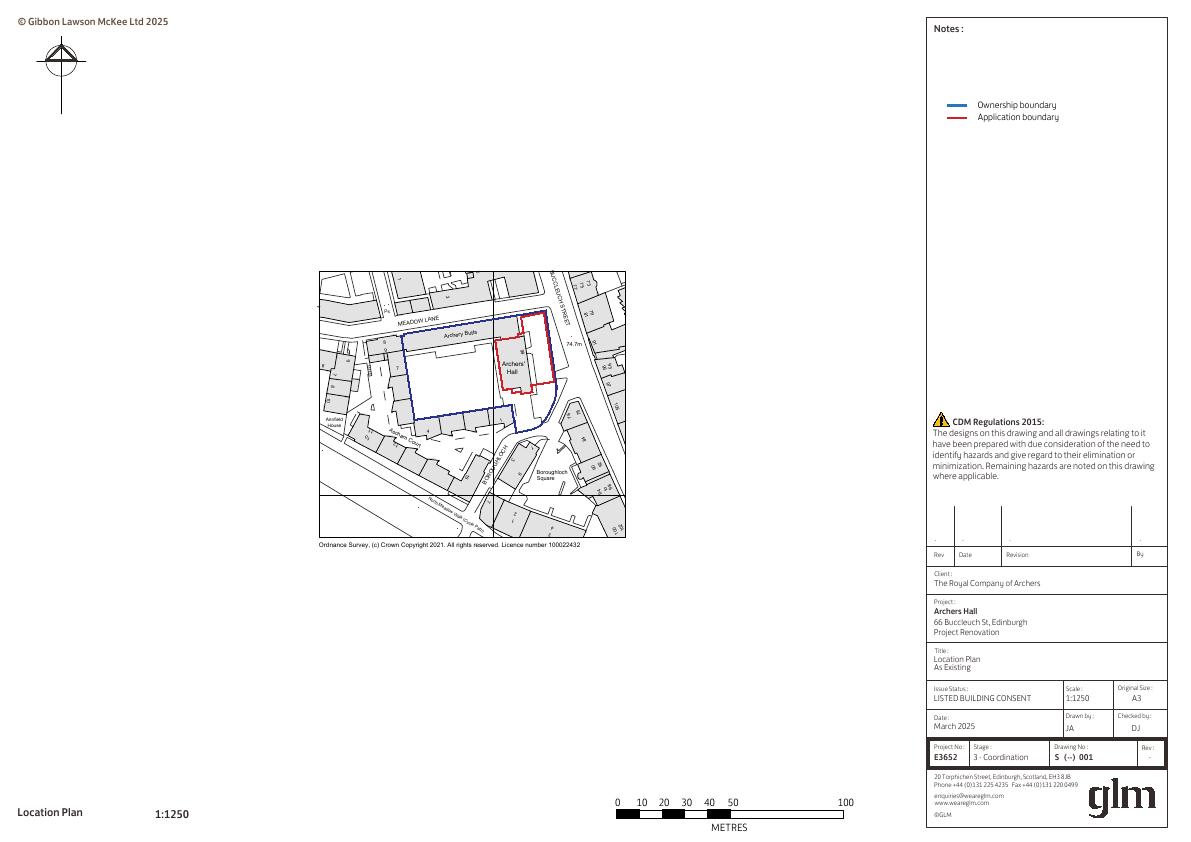Image resolution: width=1191 pixels, height=842 pixels.
Task: Click the north arrow compass symbol
Action: click(62, 75)
